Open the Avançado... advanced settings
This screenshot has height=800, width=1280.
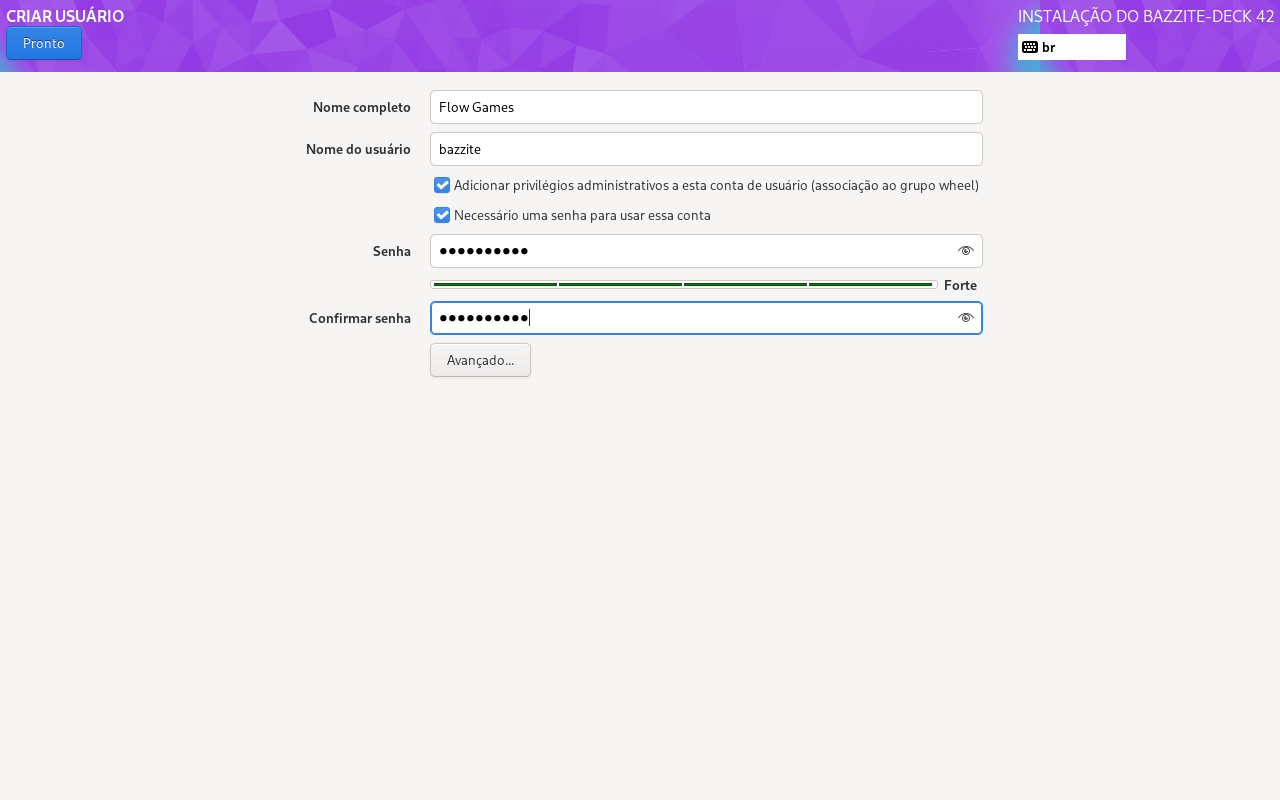[480, 360]
